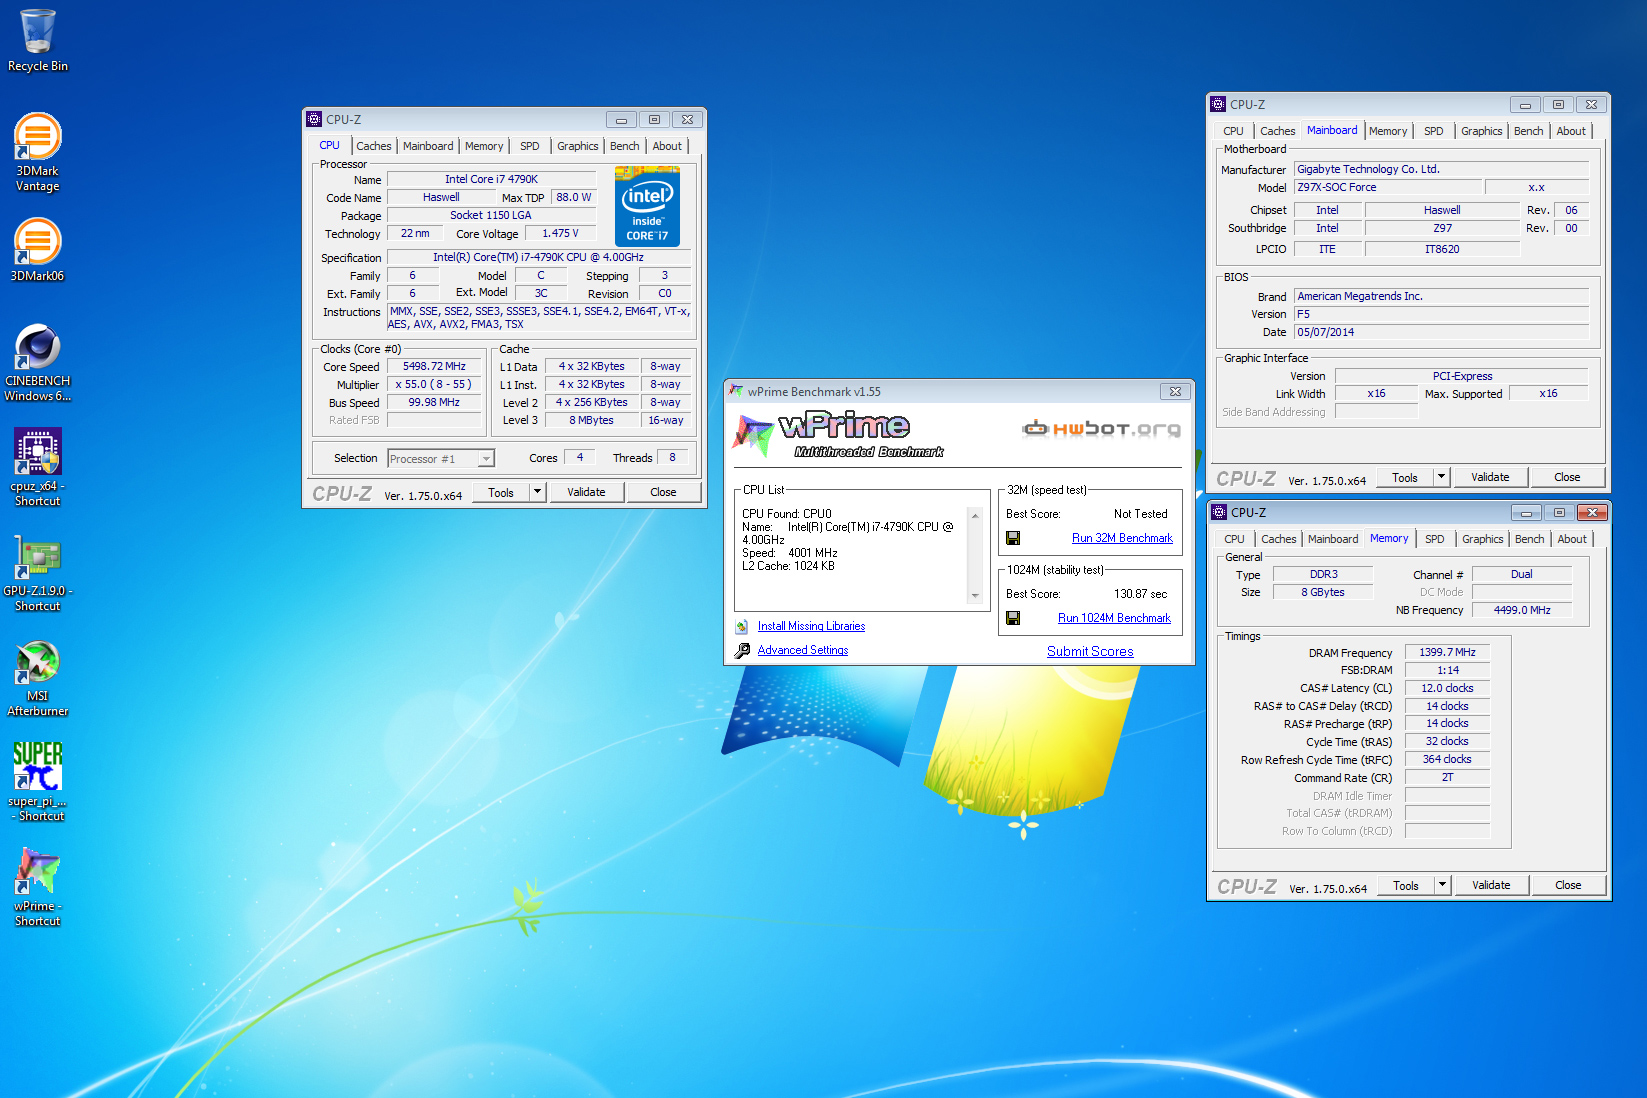1647x1098 pixels.
Task: Open About tab in left CPU-Z window
Action: point(667,146)
